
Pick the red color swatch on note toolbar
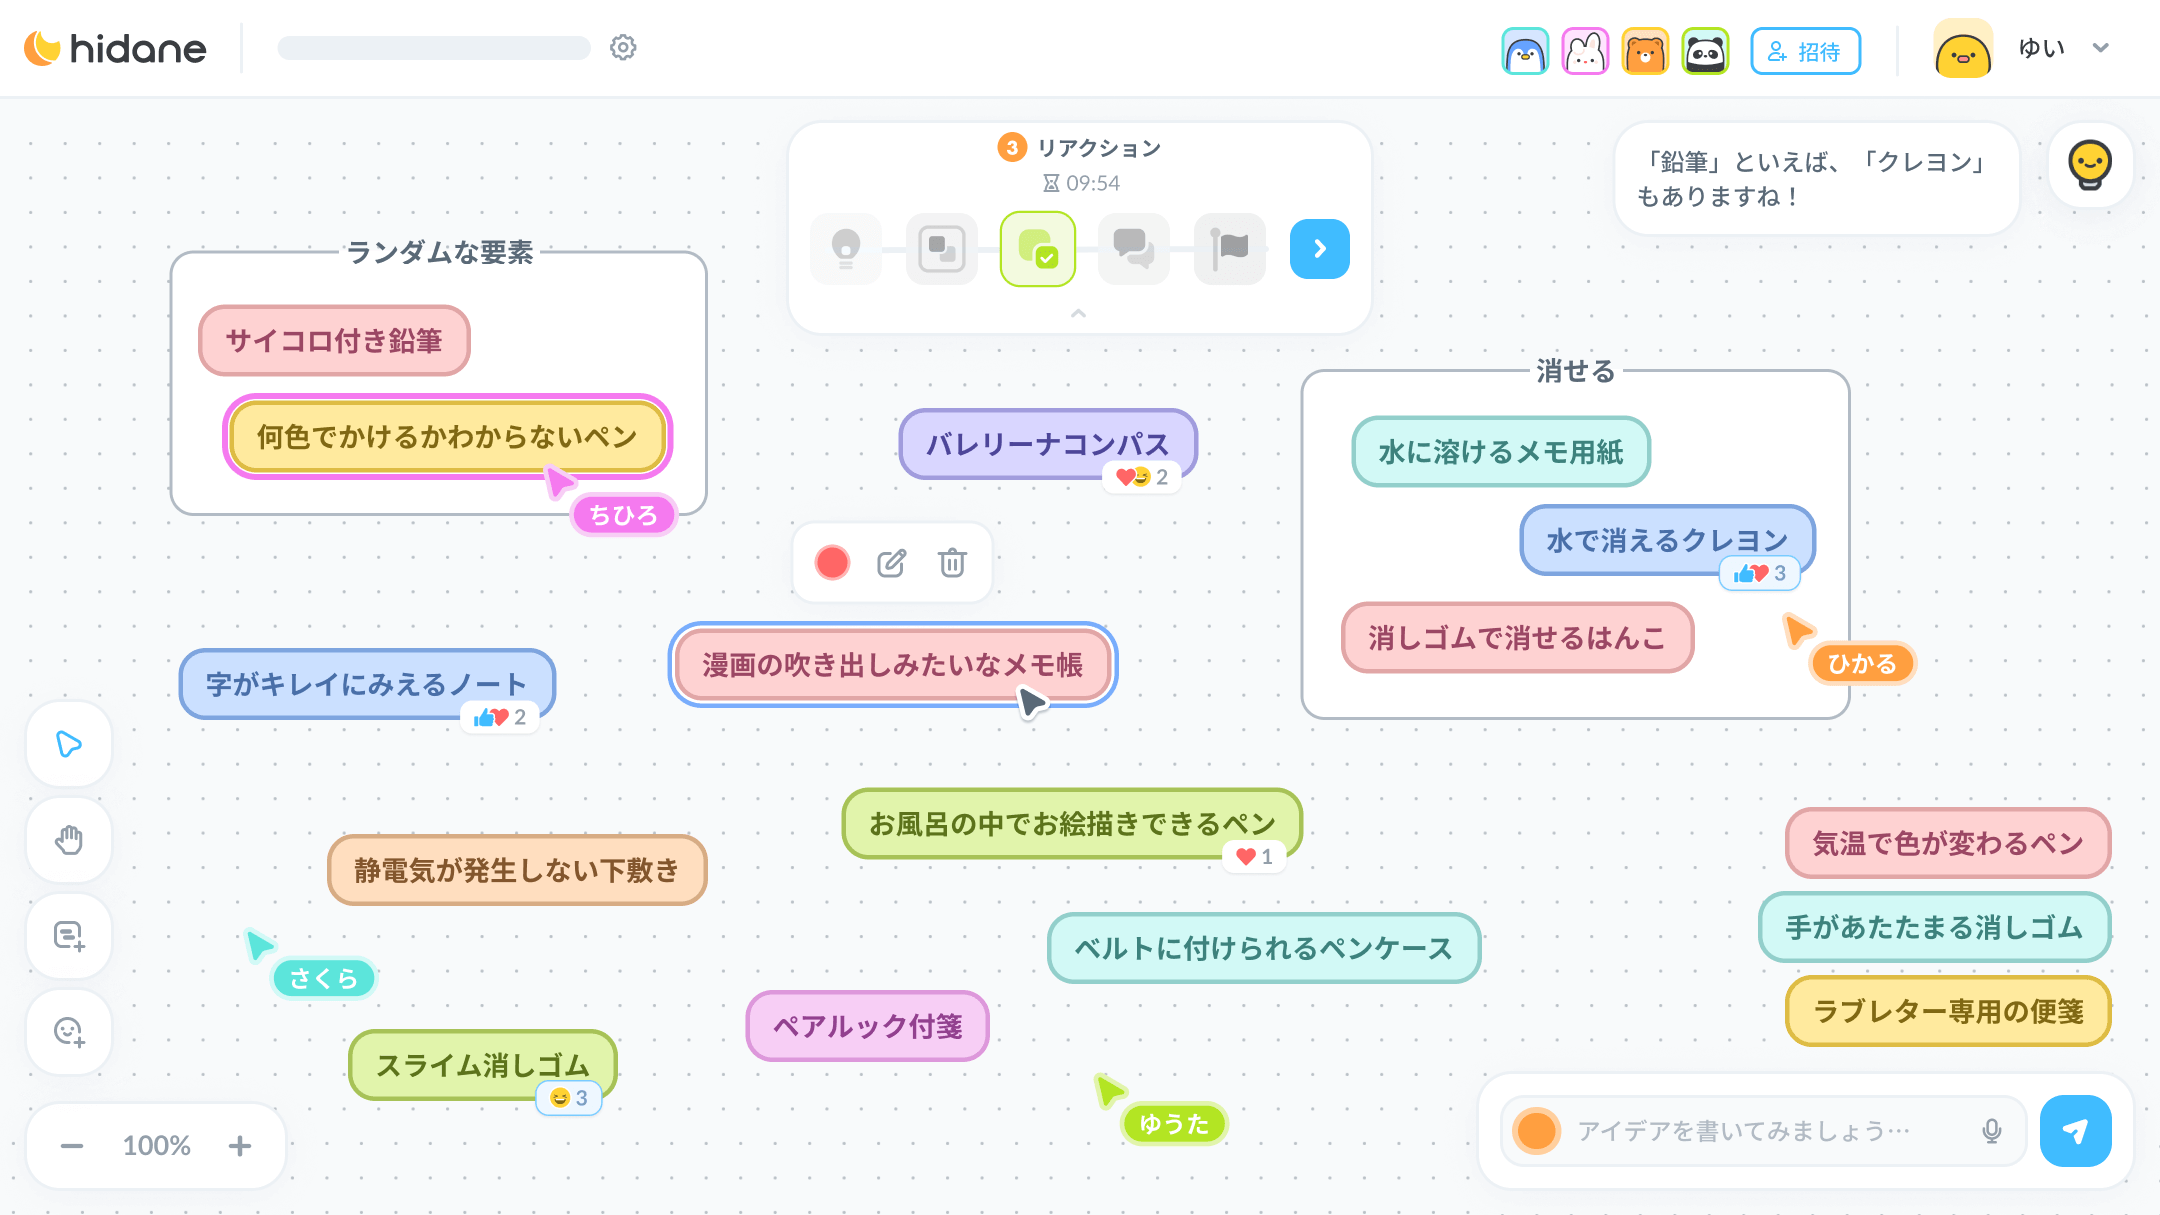coord(832,563)
